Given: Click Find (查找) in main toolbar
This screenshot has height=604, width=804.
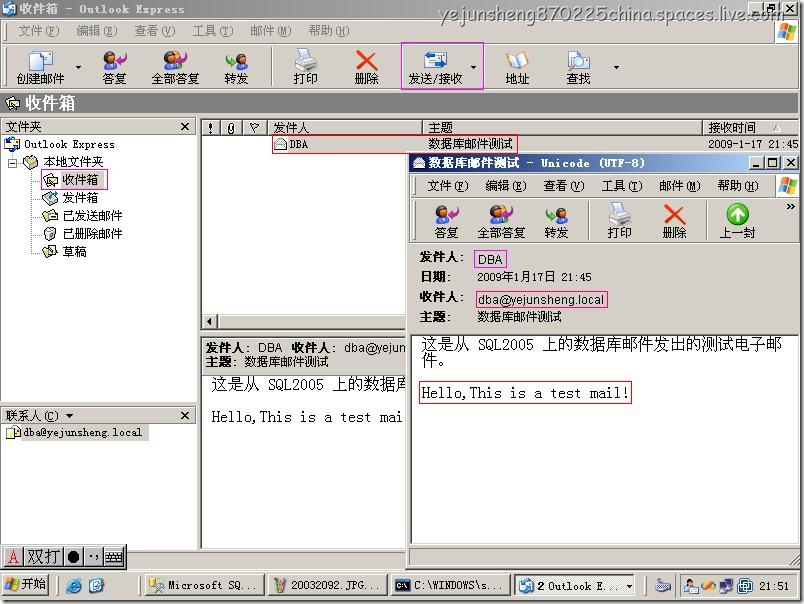Looking at the screenshot, I should point(578,67).
